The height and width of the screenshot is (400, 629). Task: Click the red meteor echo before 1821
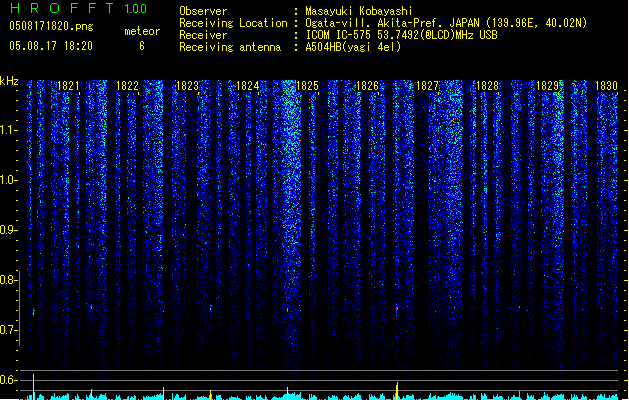tap(34, 311)
